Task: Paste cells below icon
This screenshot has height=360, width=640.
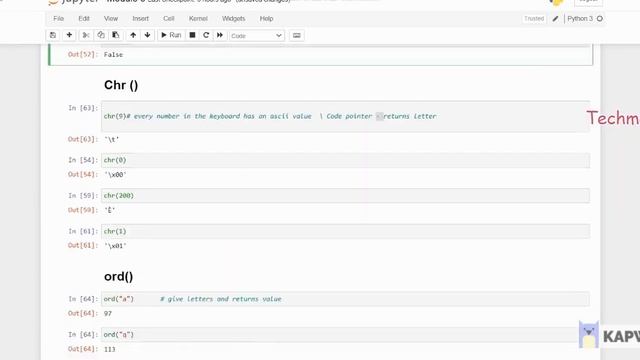Action: 116,35
